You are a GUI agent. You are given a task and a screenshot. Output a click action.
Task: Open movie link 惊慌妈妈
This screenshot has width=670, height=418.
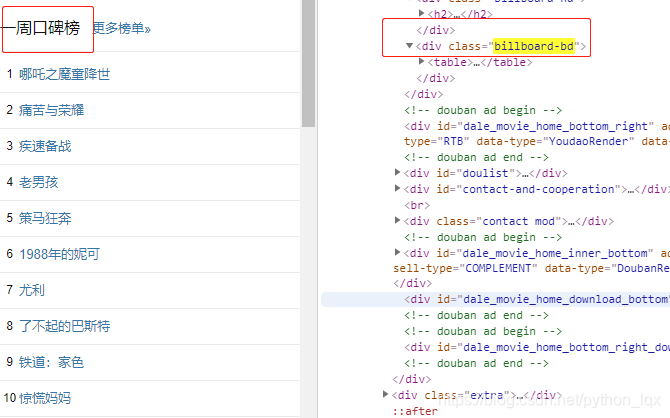(45, 398)
